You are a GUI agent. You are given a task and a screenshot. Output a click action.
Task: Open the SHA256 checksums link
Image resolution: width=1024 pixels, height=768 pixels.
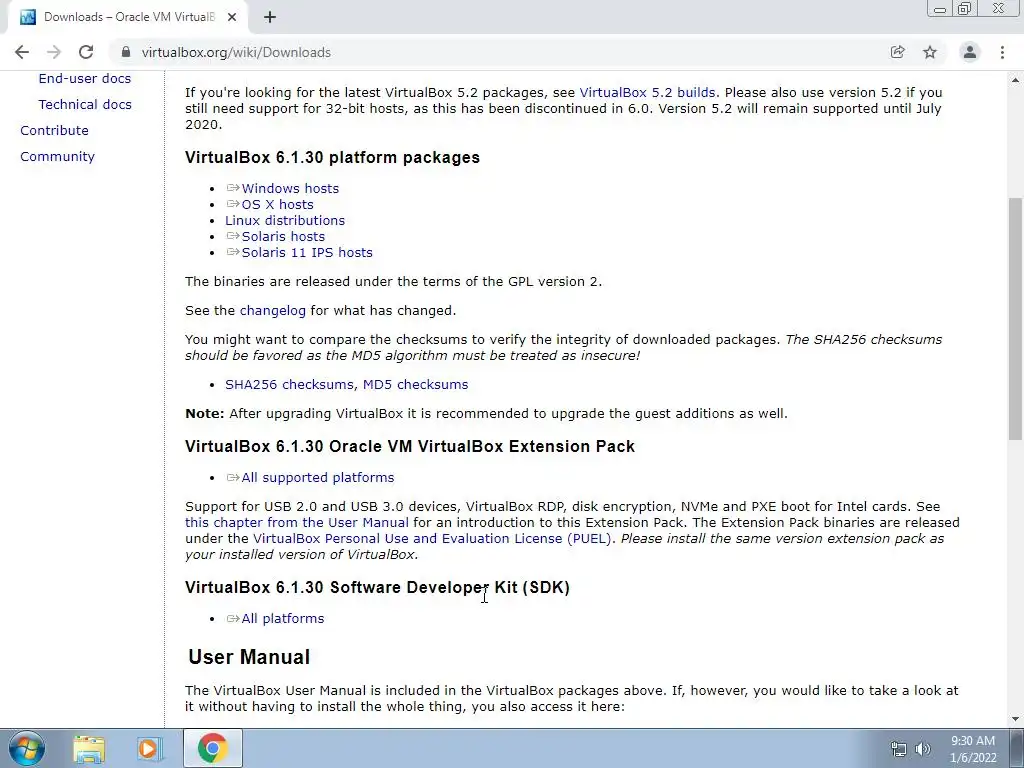[289, 385]
